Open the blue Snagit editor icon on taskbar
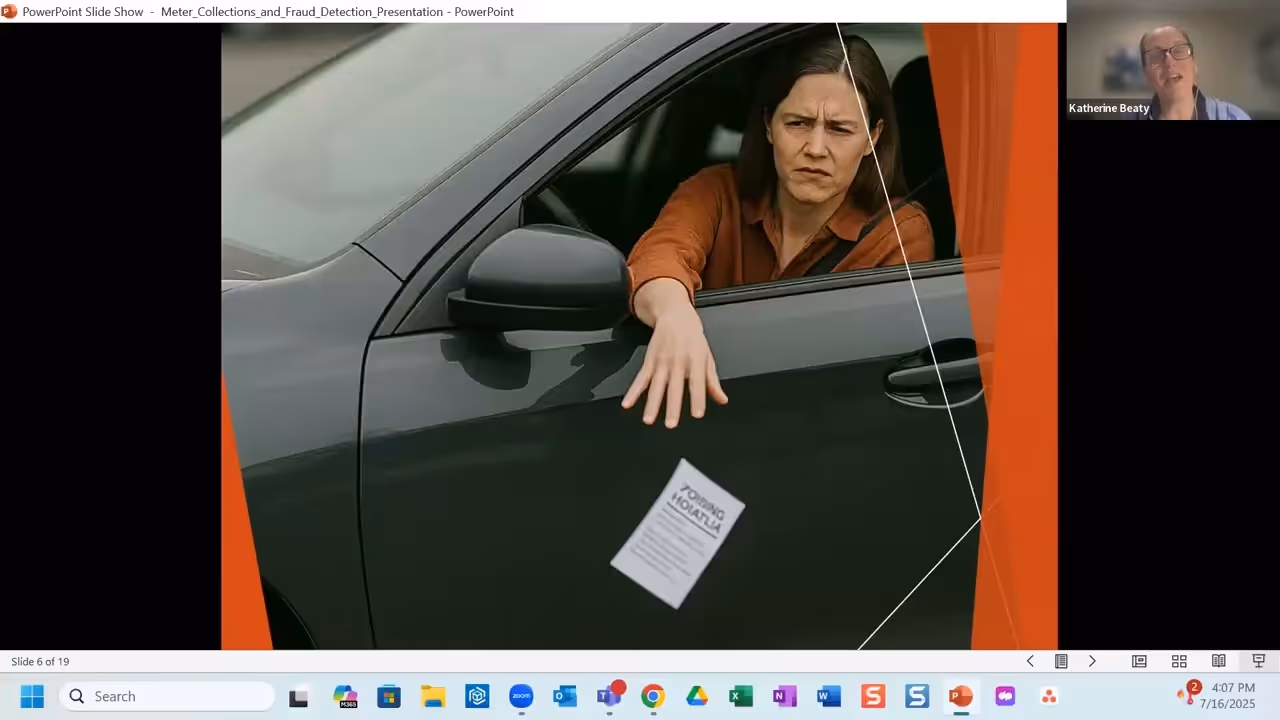 [x=917, y=696]
